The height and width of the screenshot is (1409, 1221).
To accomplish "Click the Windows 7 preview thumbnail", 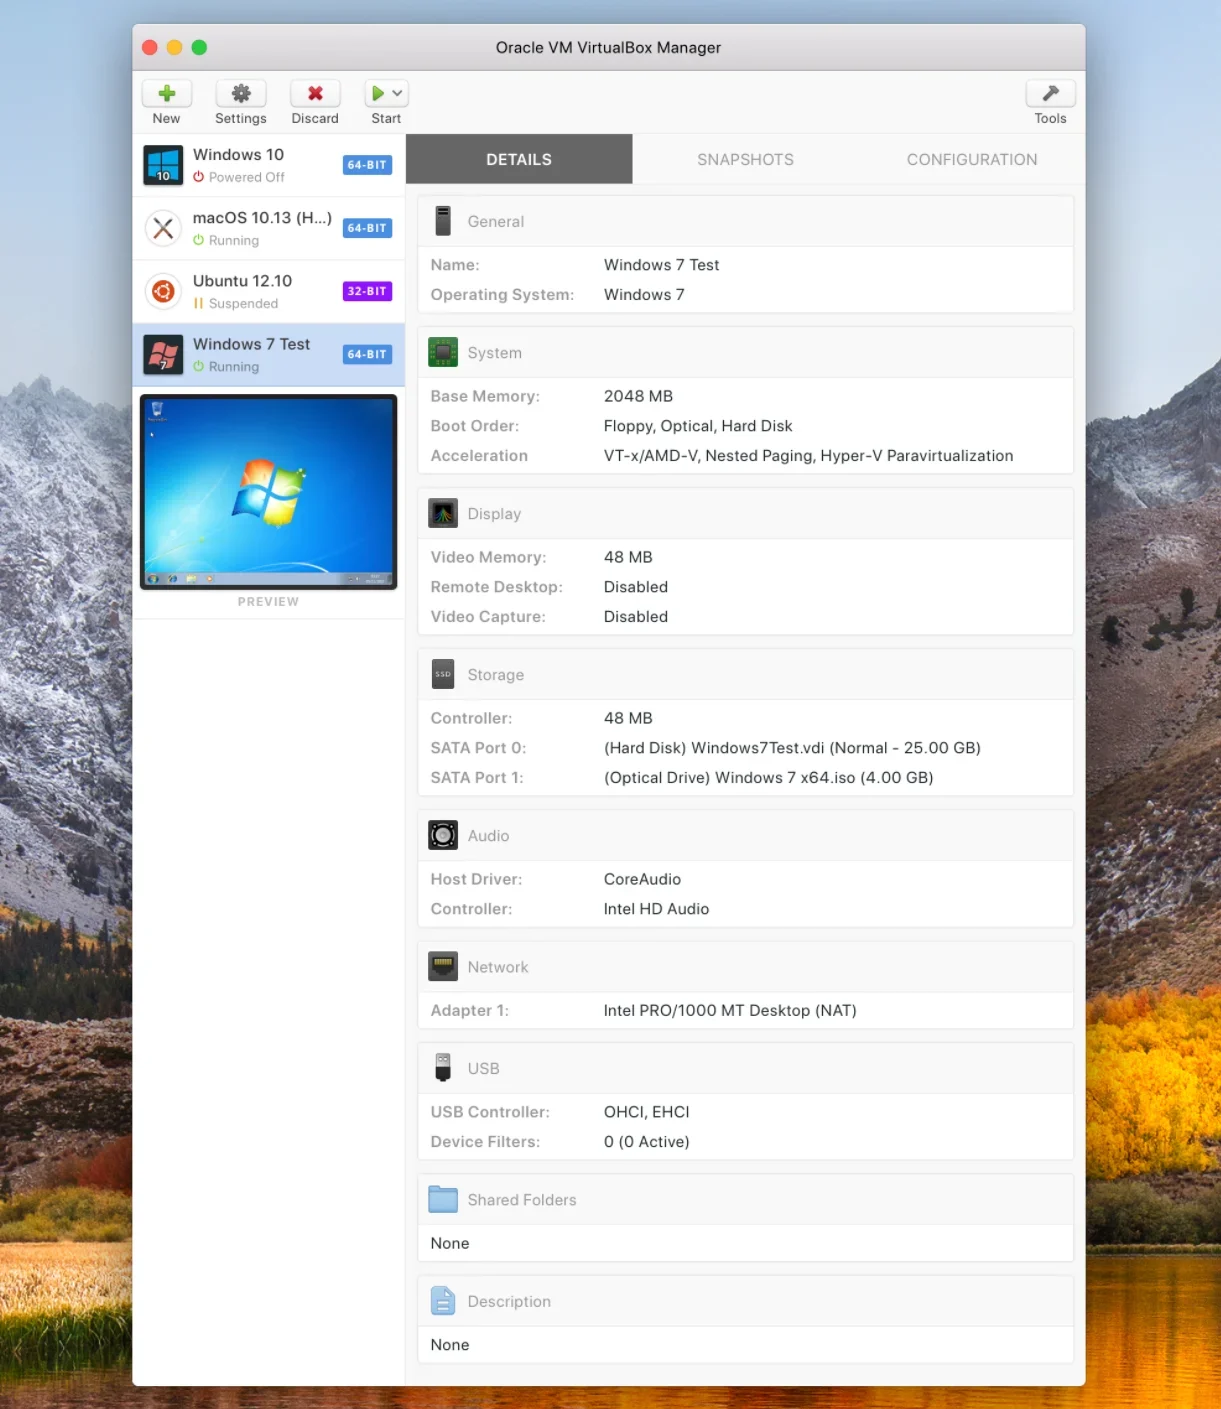I will click(268, 492).
